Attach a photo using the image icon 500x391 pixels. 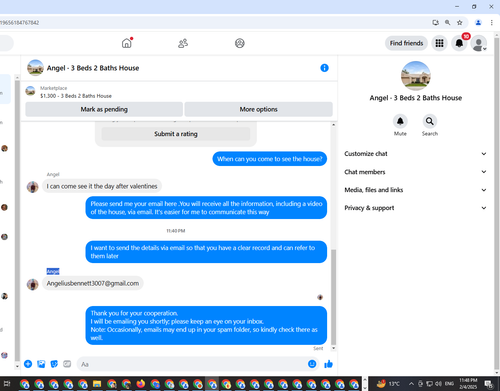(x=41, y=364)
